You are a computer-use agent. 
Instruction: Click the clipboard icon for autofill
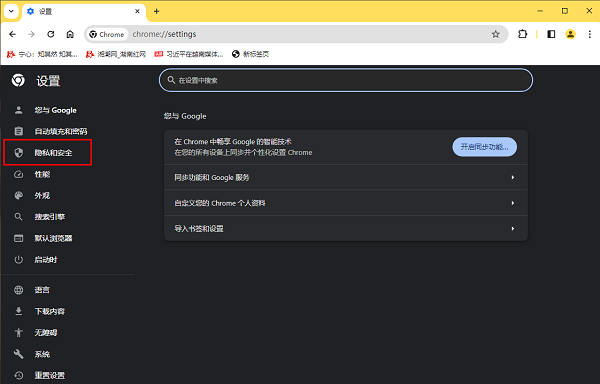(18, 131)
